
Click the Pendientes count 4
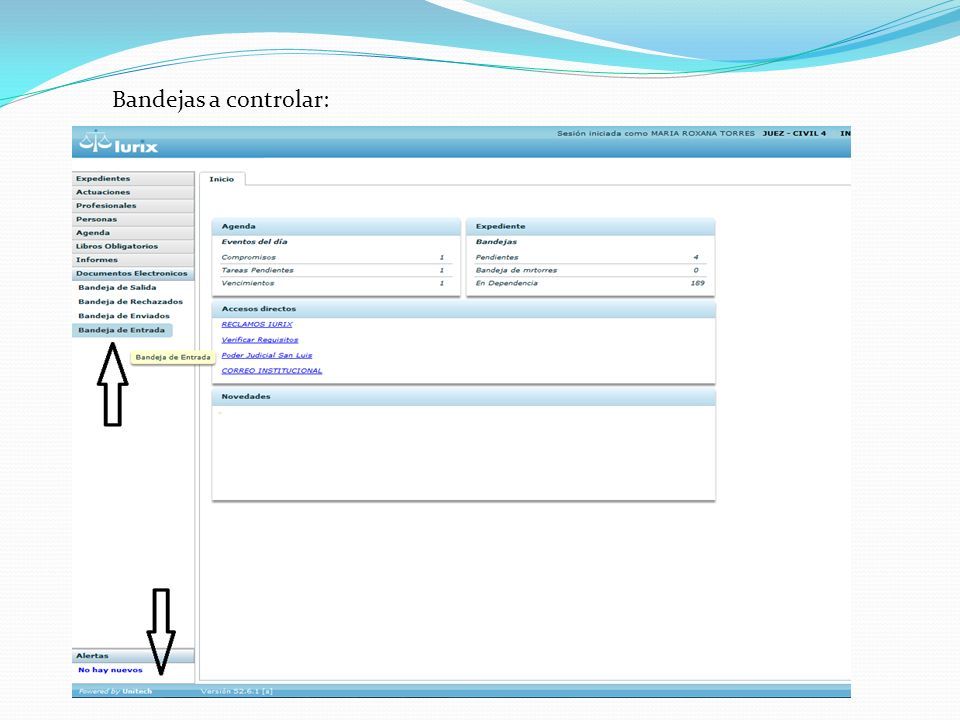click(696, 257)
